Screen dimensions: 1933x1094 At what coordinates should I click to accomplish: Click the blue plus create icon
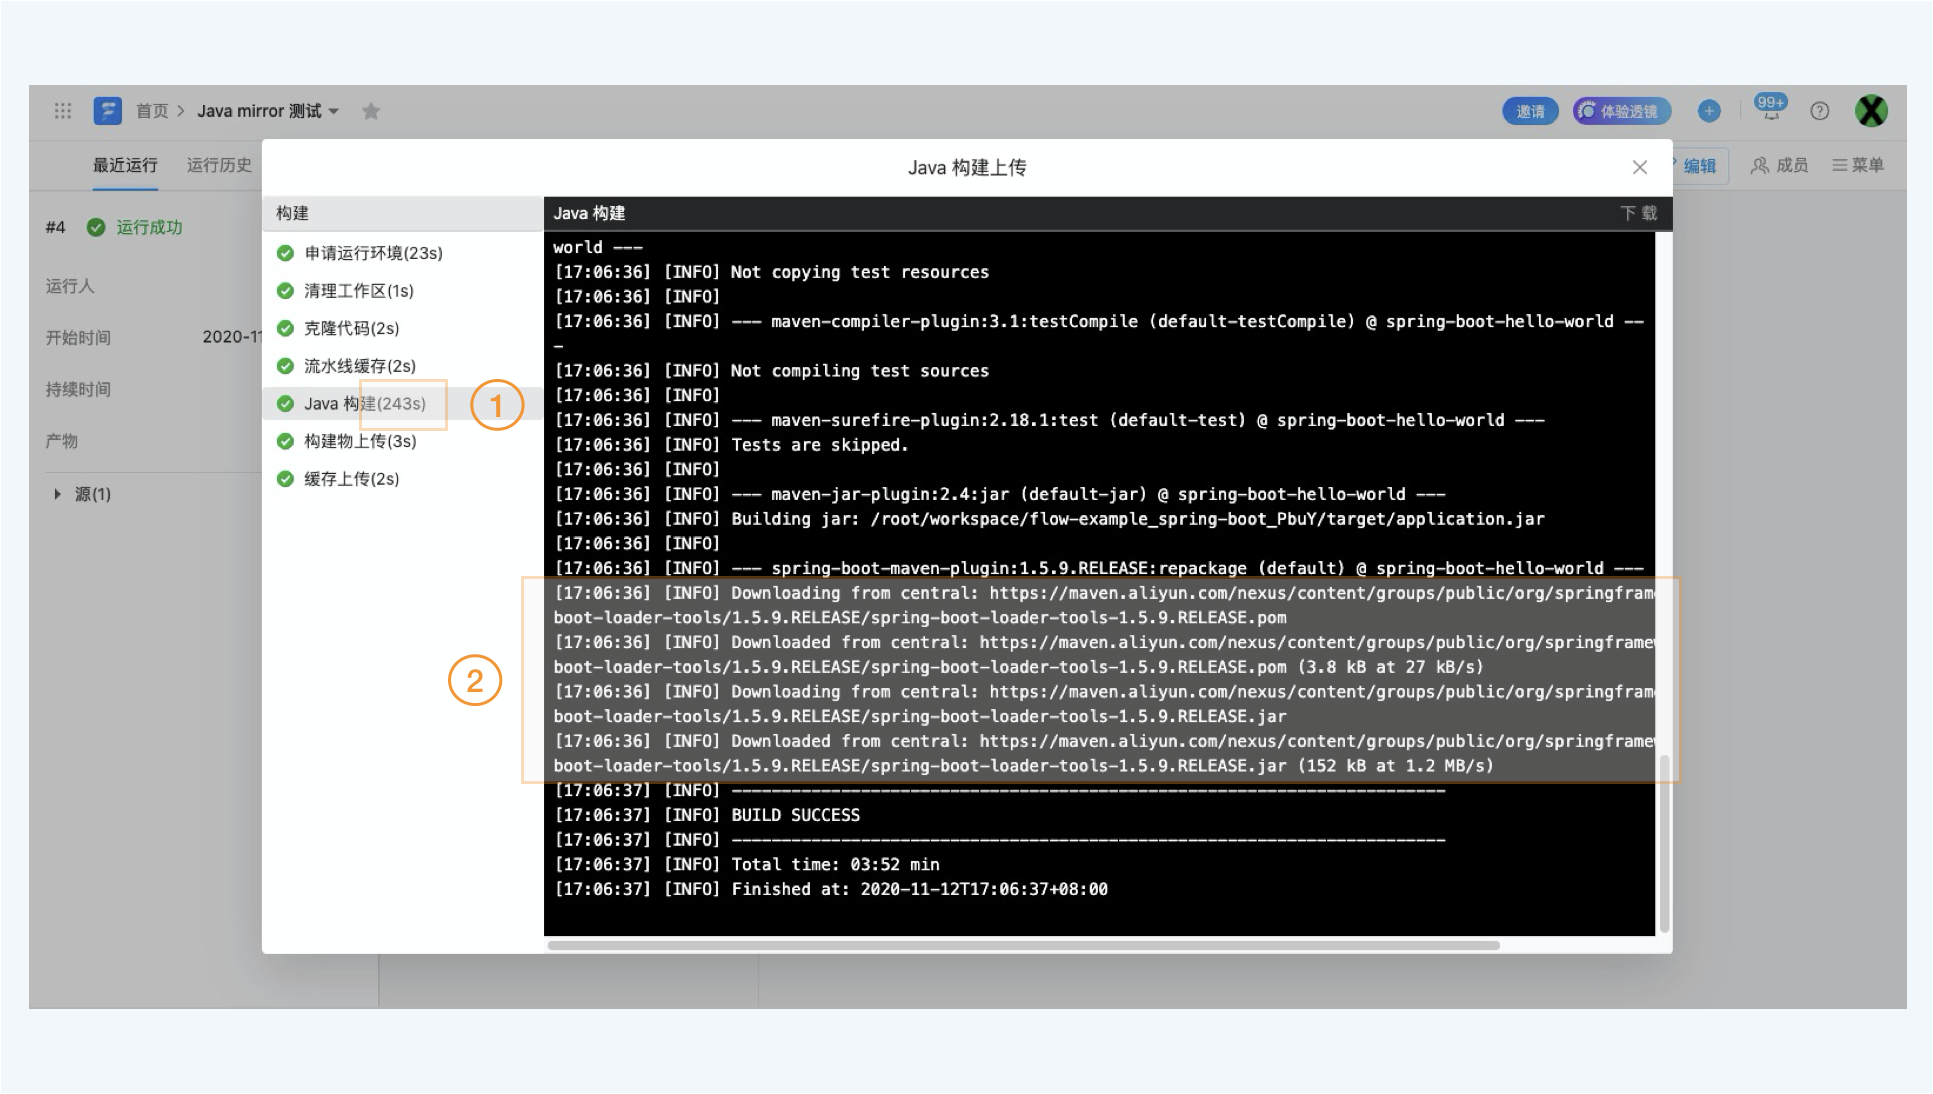[x=1709, y=111]
